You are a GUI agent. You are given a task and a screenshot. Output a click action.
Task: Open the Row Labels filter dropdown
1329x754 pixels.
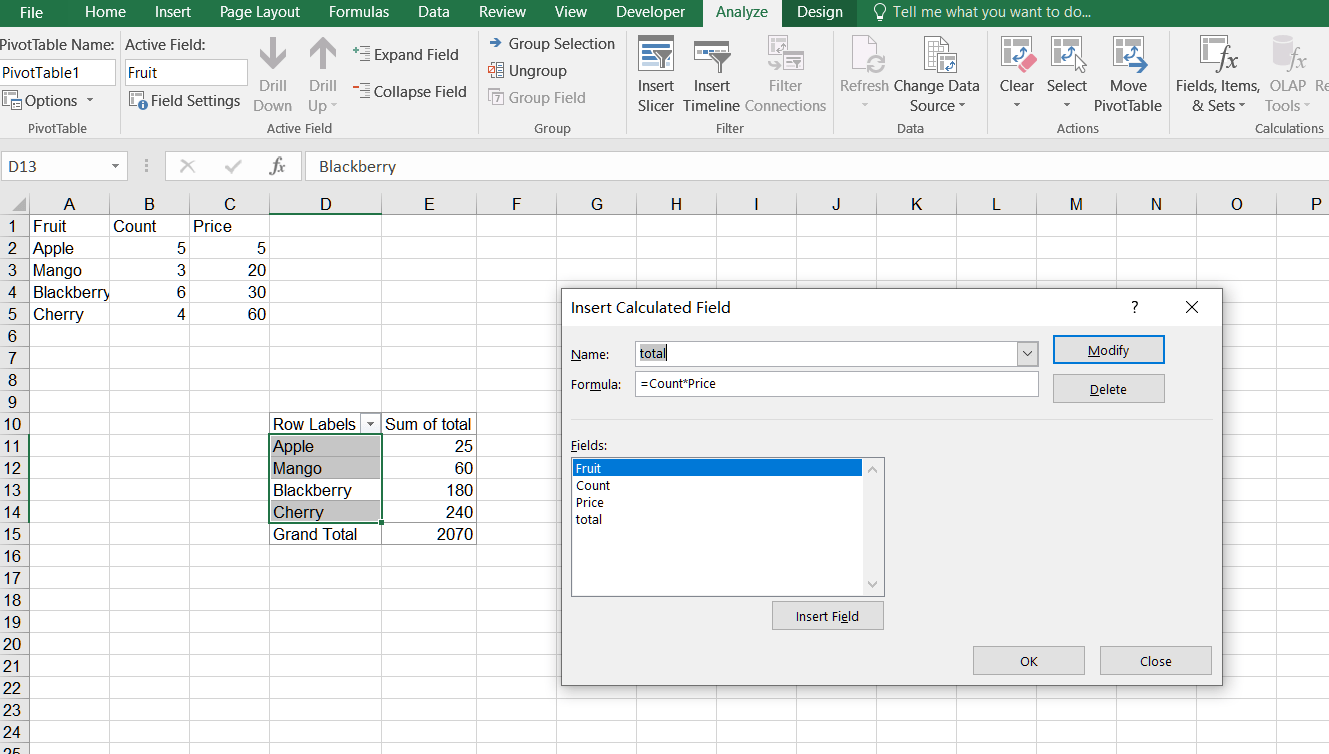click(x=370, y=423)
